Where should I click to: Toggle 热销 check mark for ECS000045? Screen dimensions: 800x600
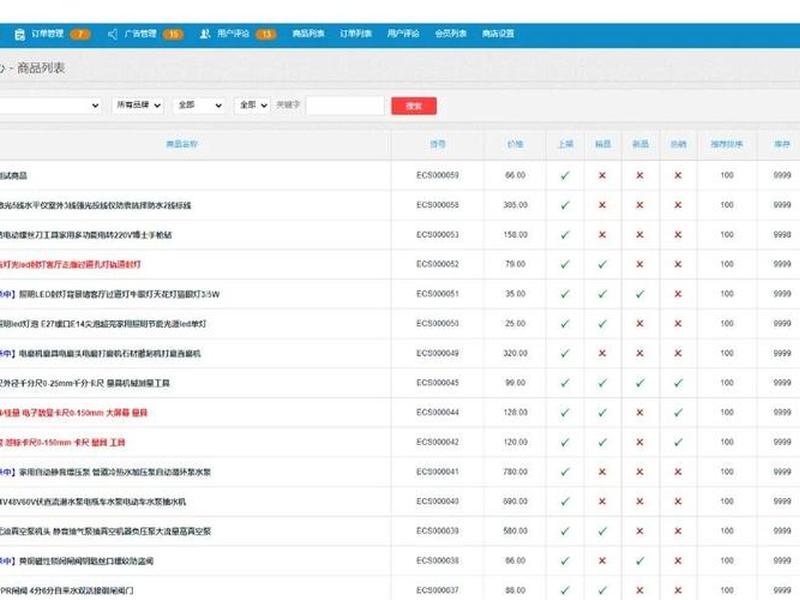(678, 383)
